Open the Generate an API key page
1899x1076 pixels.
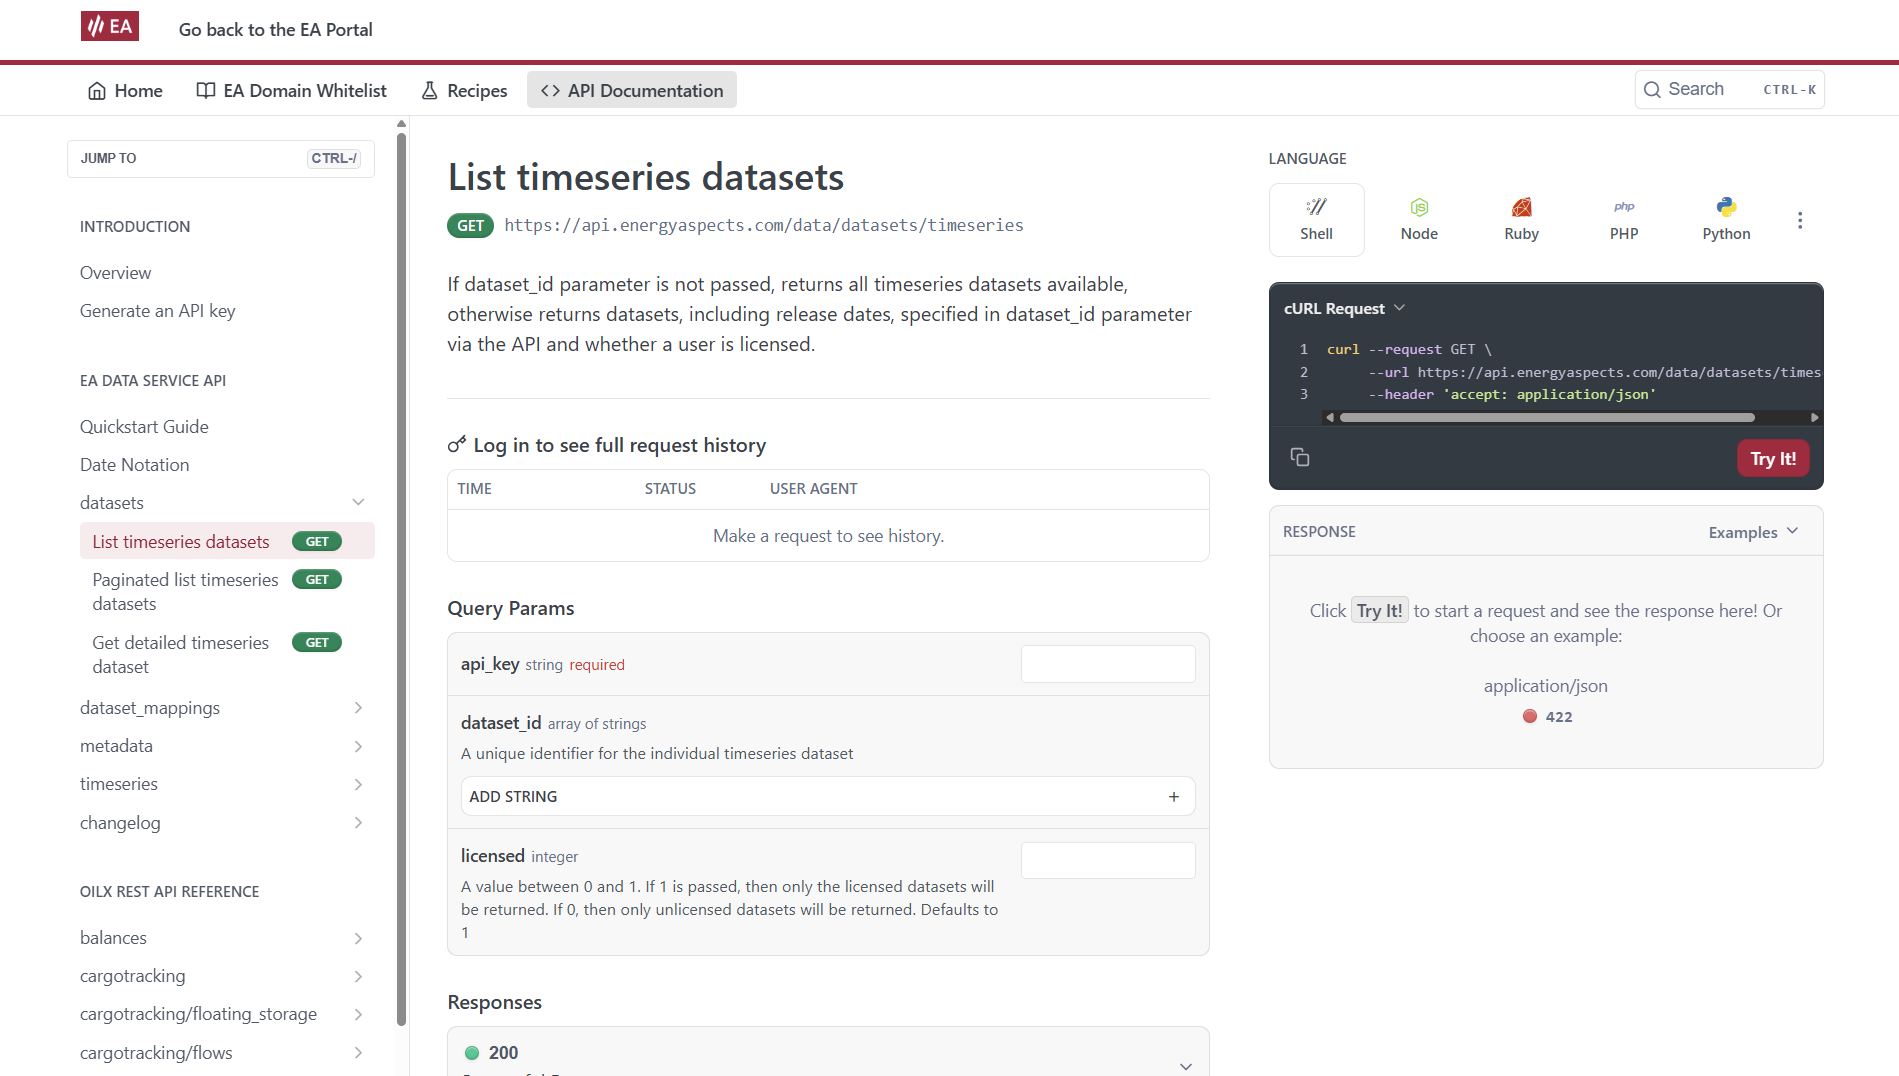pyautogui.click(x=158, y=311)
